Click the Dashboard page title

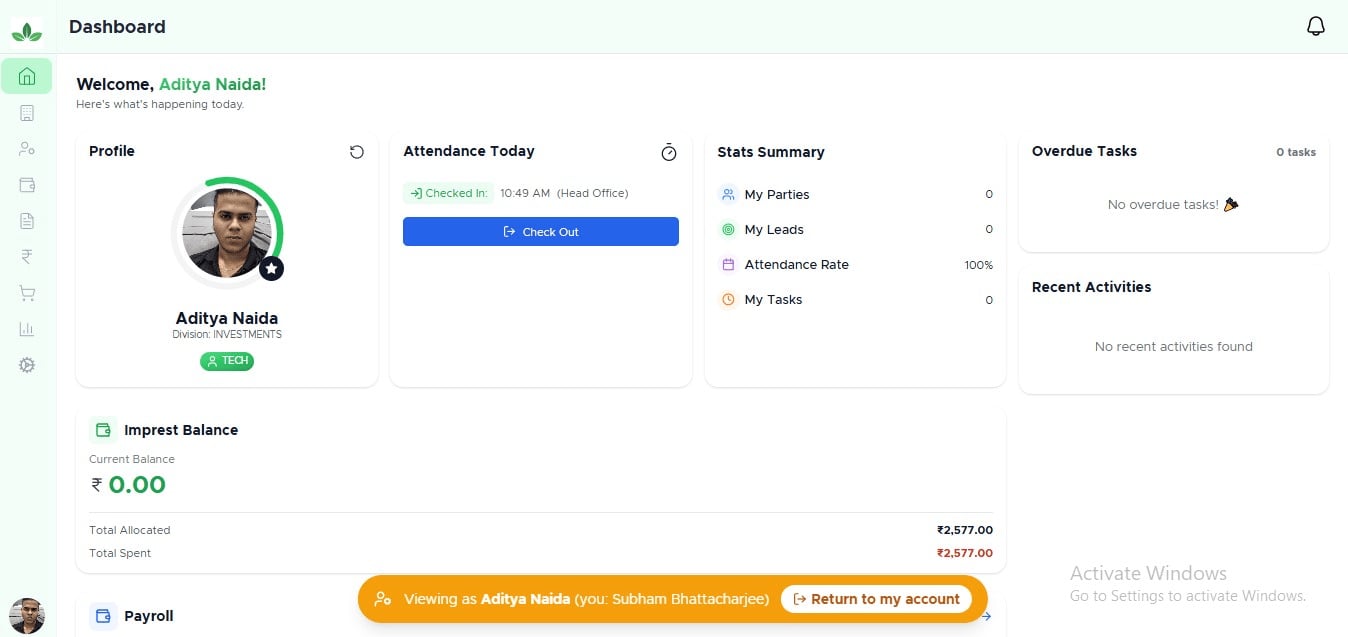click(117, 27)
